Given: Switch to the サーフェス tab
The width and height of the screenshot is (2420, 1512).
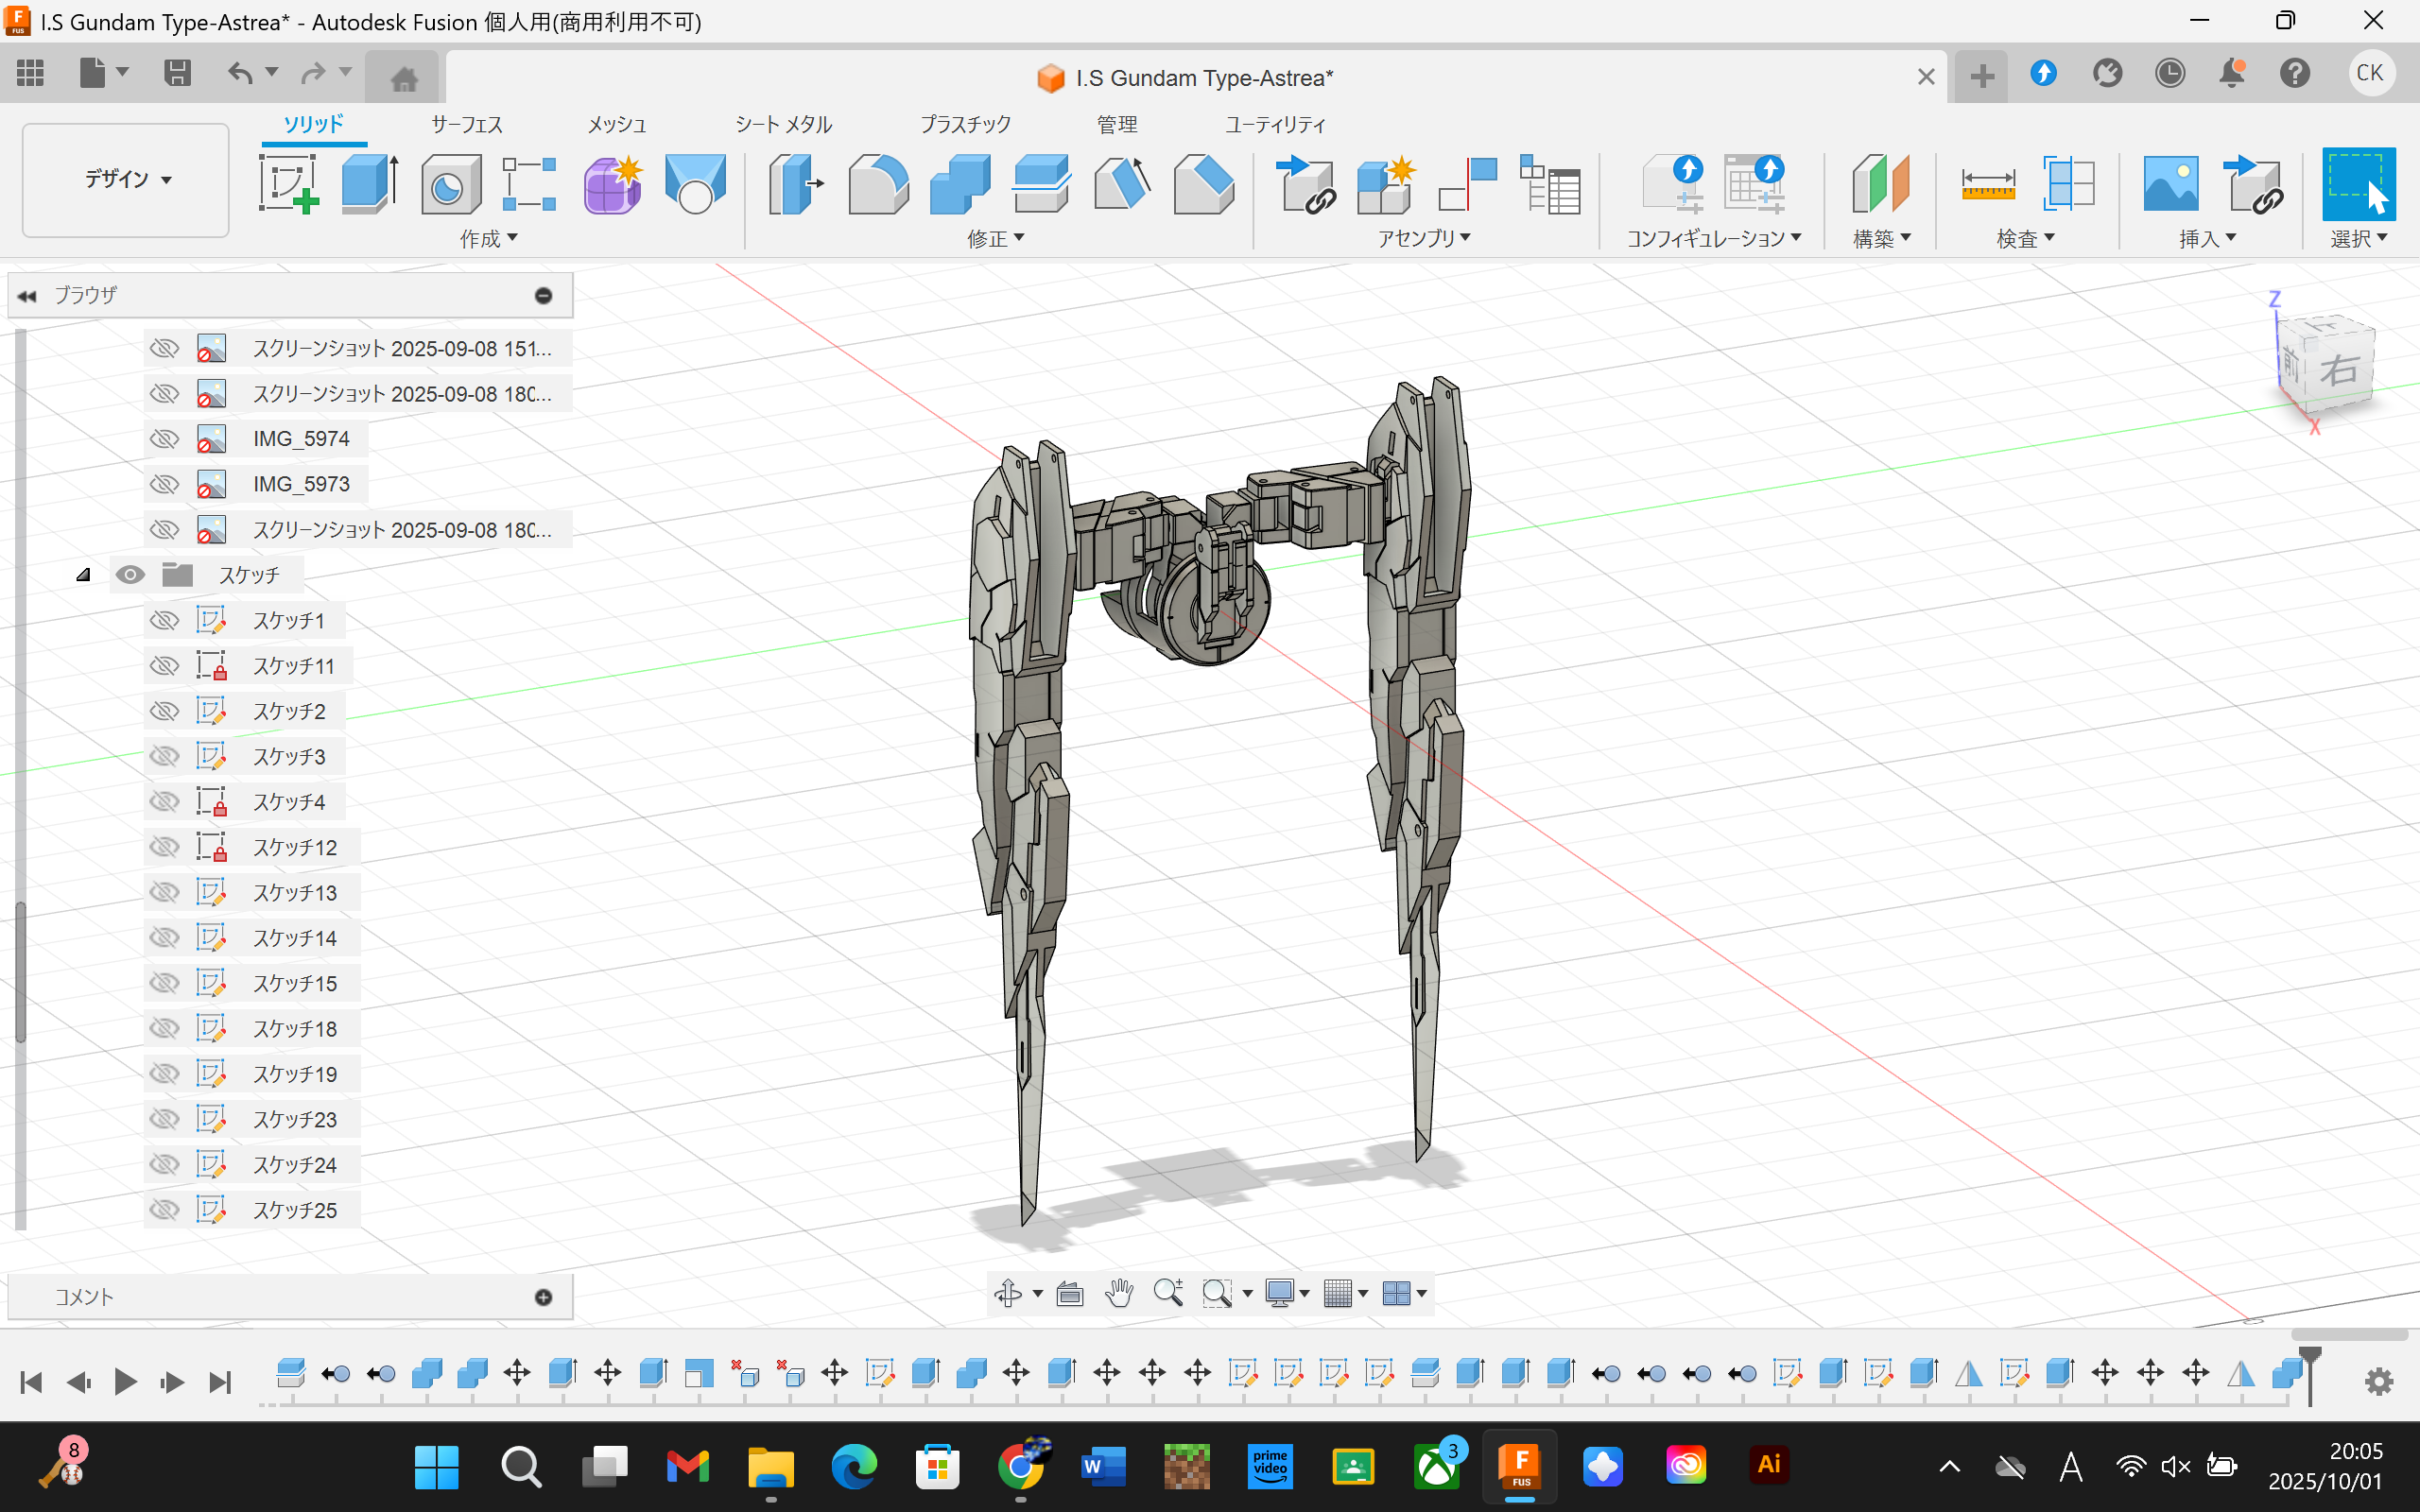Looking at the screenshot, I should (466, 124).
